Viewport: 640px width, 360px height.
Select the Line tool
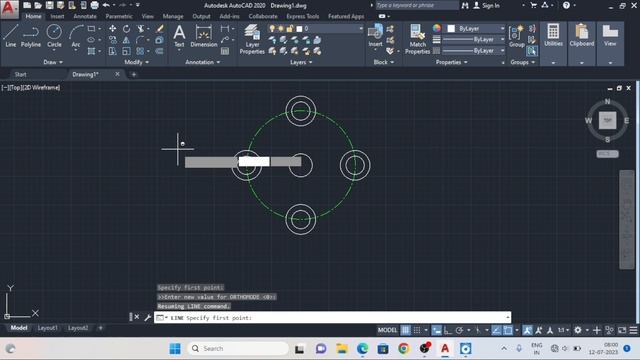point(11,36)
